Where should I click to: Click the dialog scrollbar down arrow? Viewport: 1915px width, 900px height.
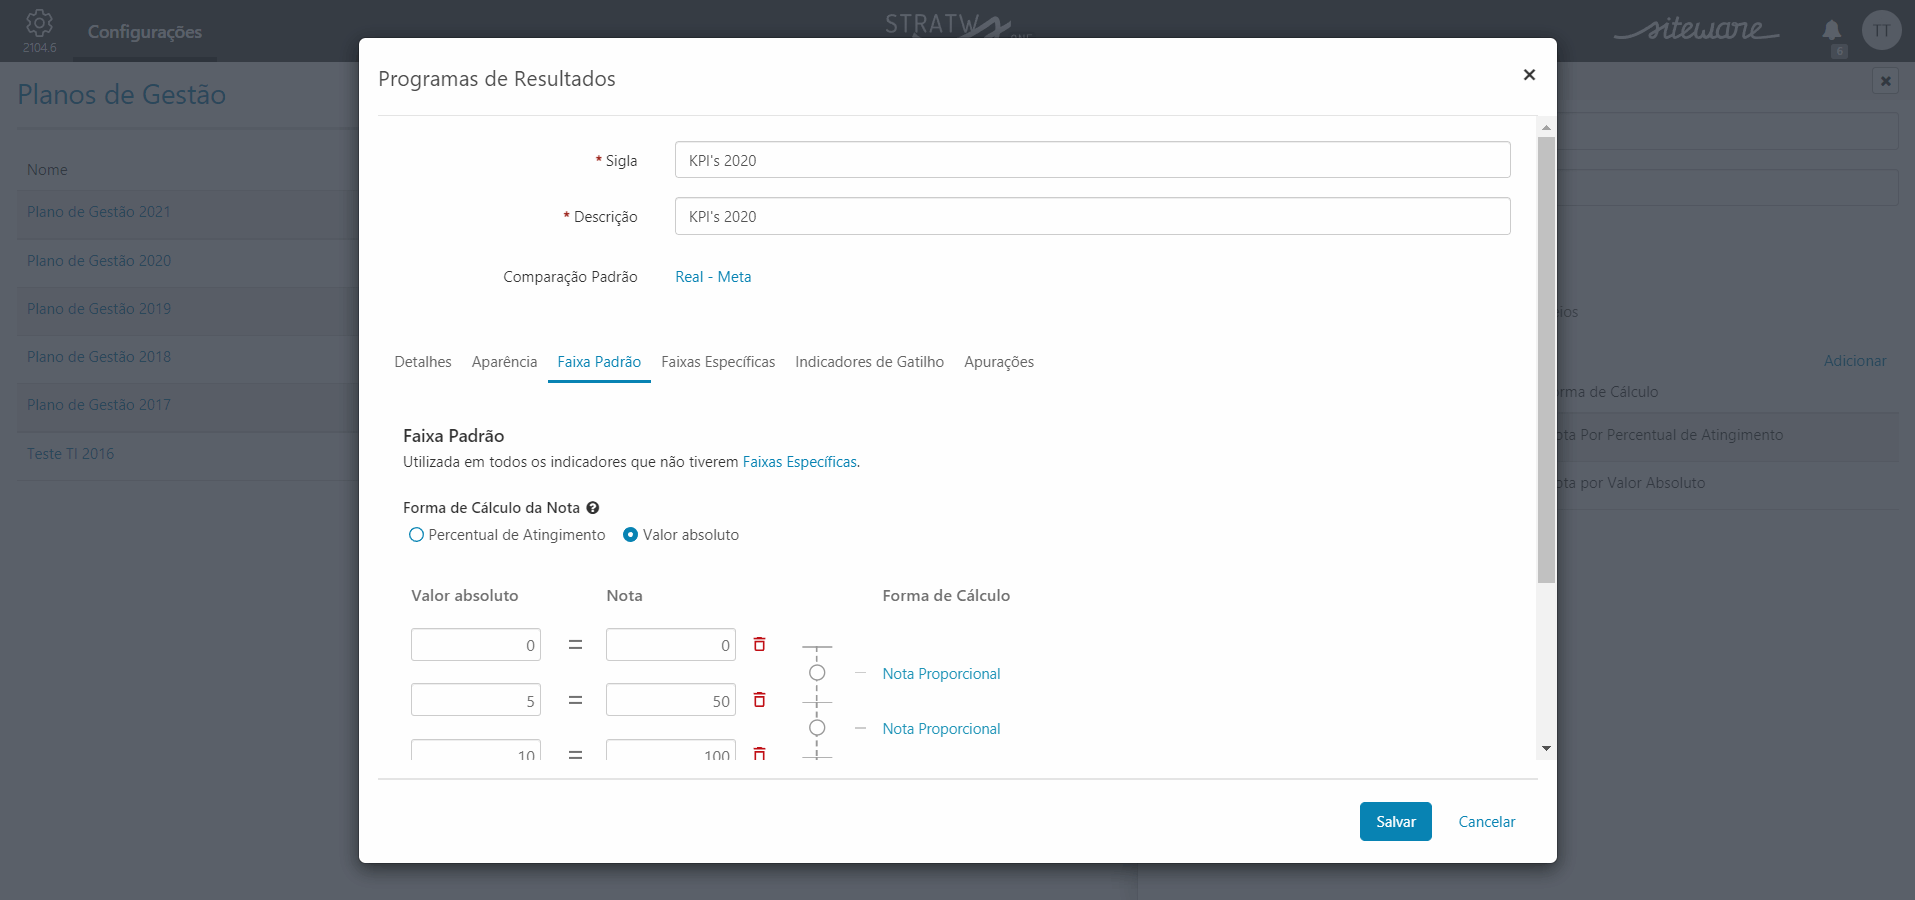pyautogui.click(x=1546, y=748)
